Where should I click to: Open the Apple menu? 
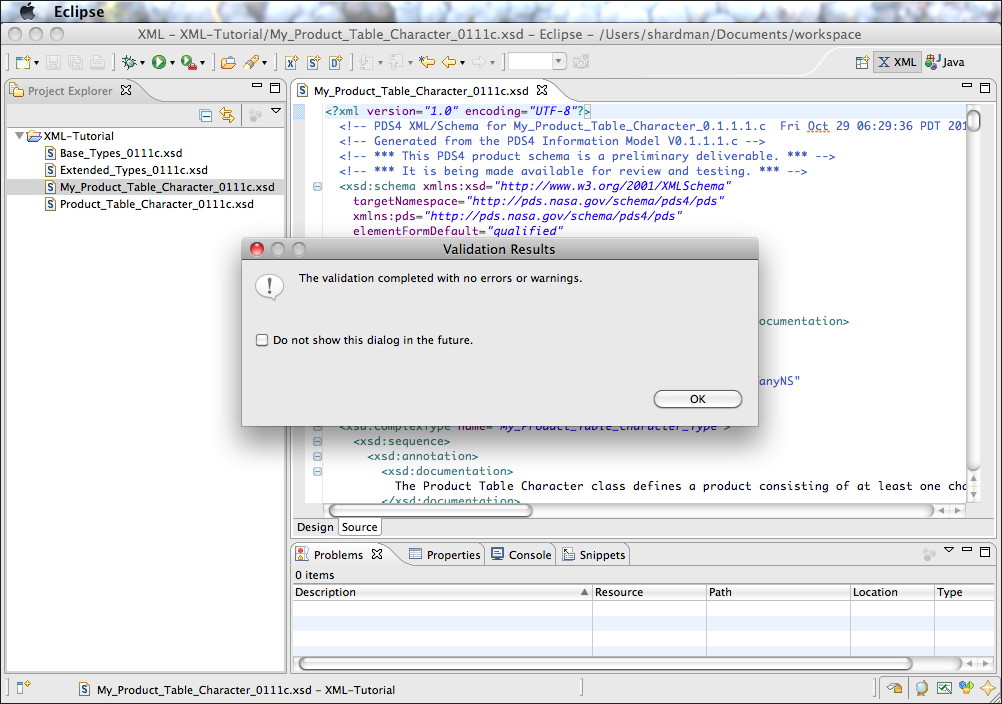(x=27, y=11)
